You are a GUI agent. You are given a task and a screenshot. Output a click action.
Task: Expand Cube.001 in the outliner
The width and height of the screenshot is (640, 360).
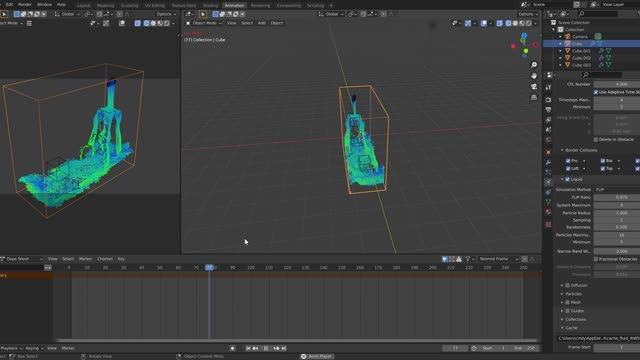coord(560,51)
